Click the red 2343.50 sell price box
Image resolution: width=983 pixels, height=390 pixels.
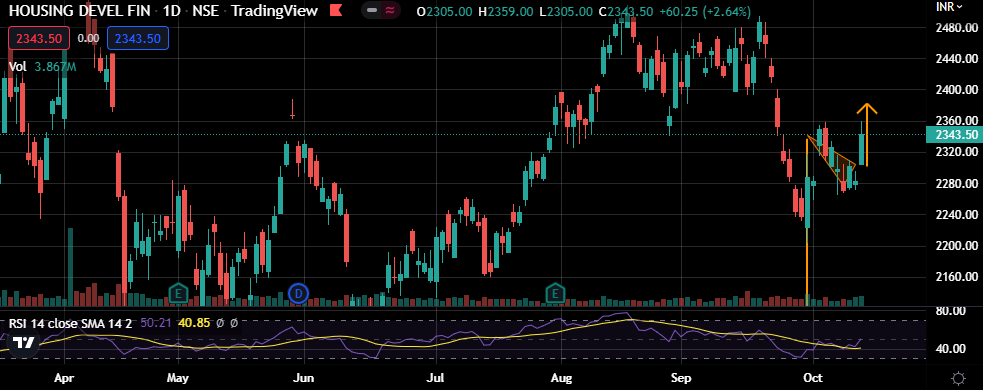pyautogui.click(x=38, y=38)
